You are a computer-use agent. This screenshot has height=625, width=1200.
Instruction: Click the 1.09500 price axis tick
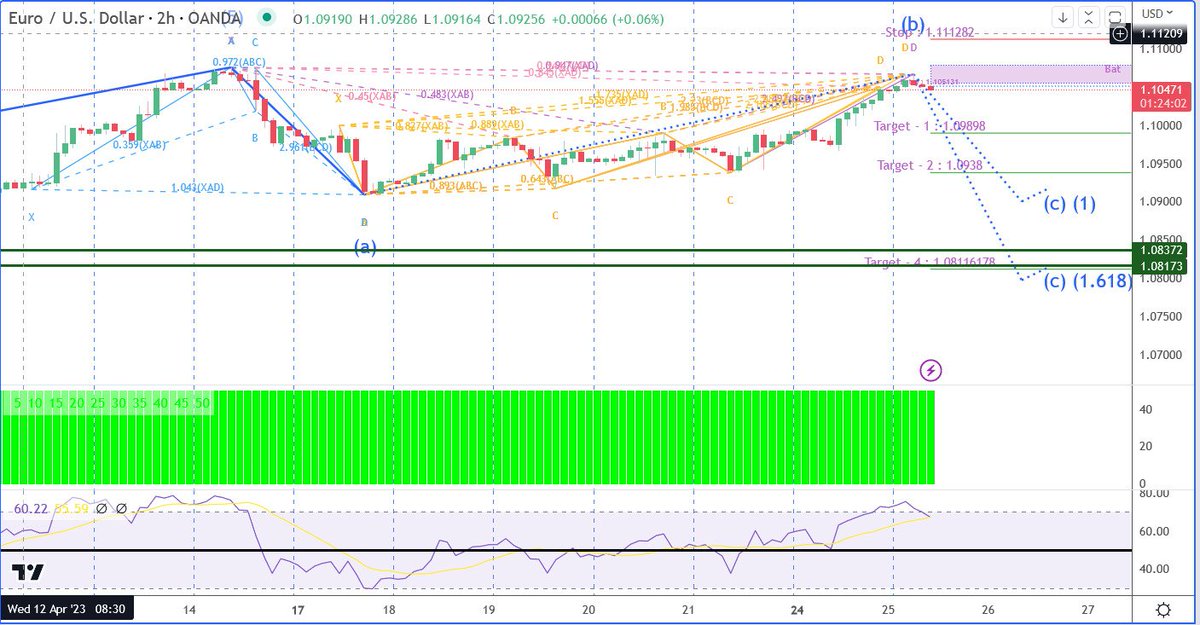point(1161,163)
